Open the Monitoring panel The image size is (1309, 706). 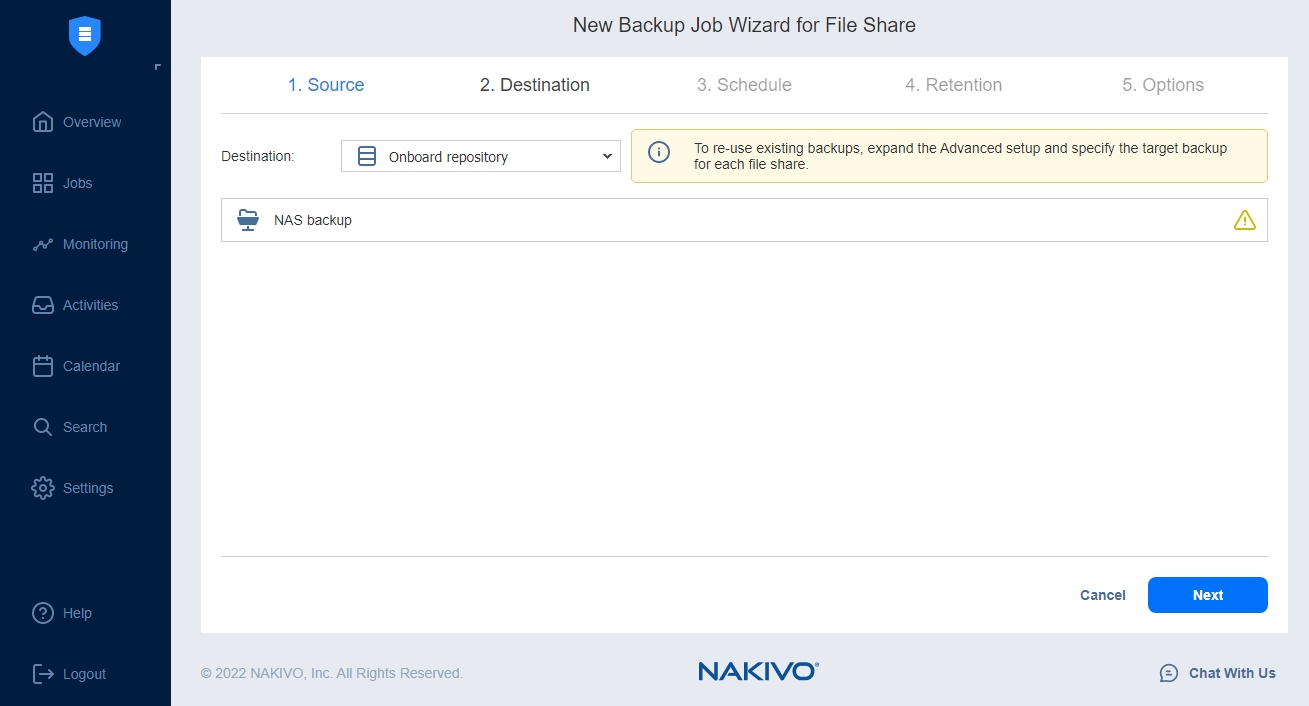(43, 243)
